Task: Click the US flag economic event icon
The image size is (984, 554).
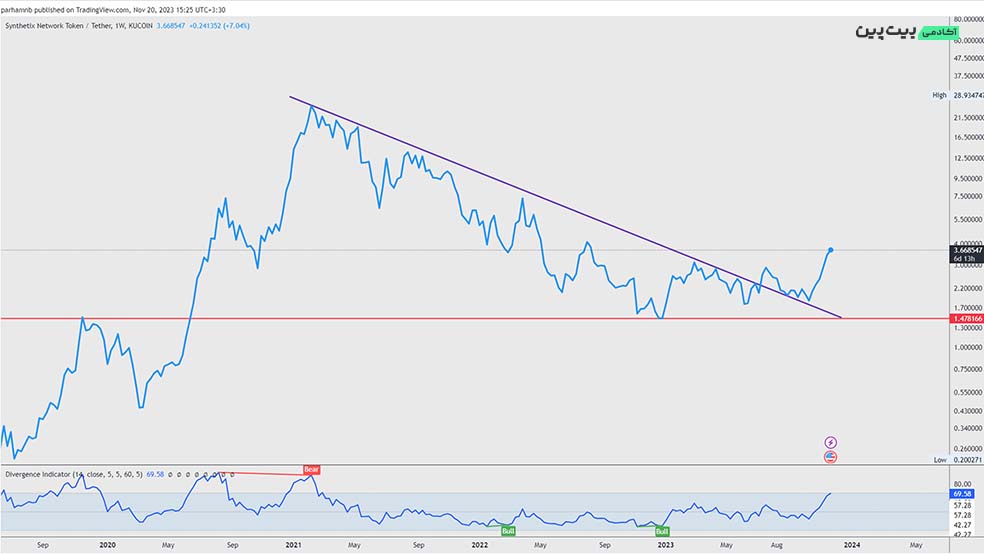Action: (830, 457)
